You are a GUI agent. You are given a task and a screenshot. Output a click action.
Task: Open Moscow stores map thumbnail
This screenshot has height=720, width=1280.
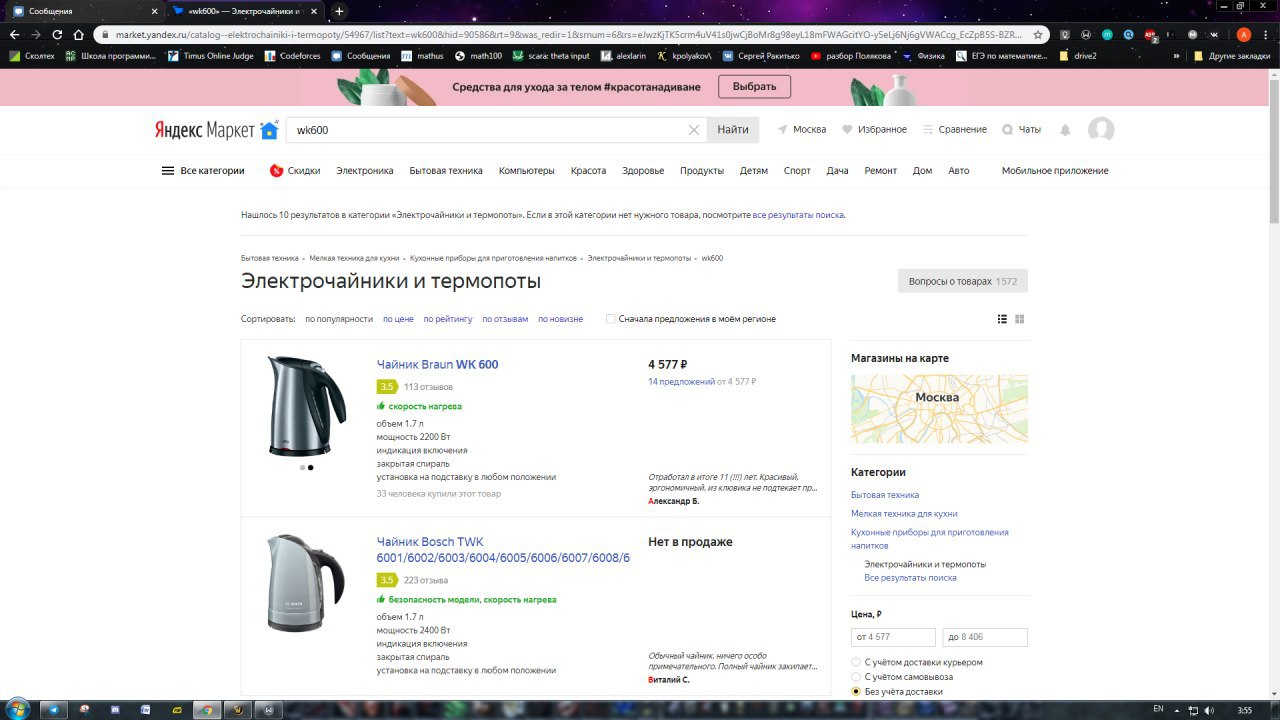click(x=939, y=409)
